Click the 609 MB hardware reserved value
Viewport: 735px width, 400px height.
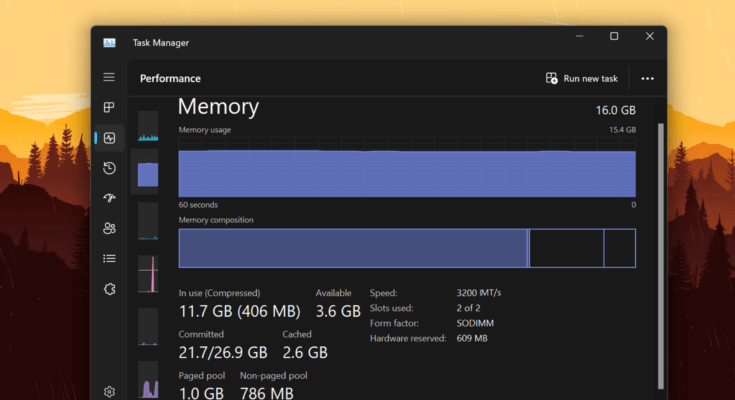(472, 338)
